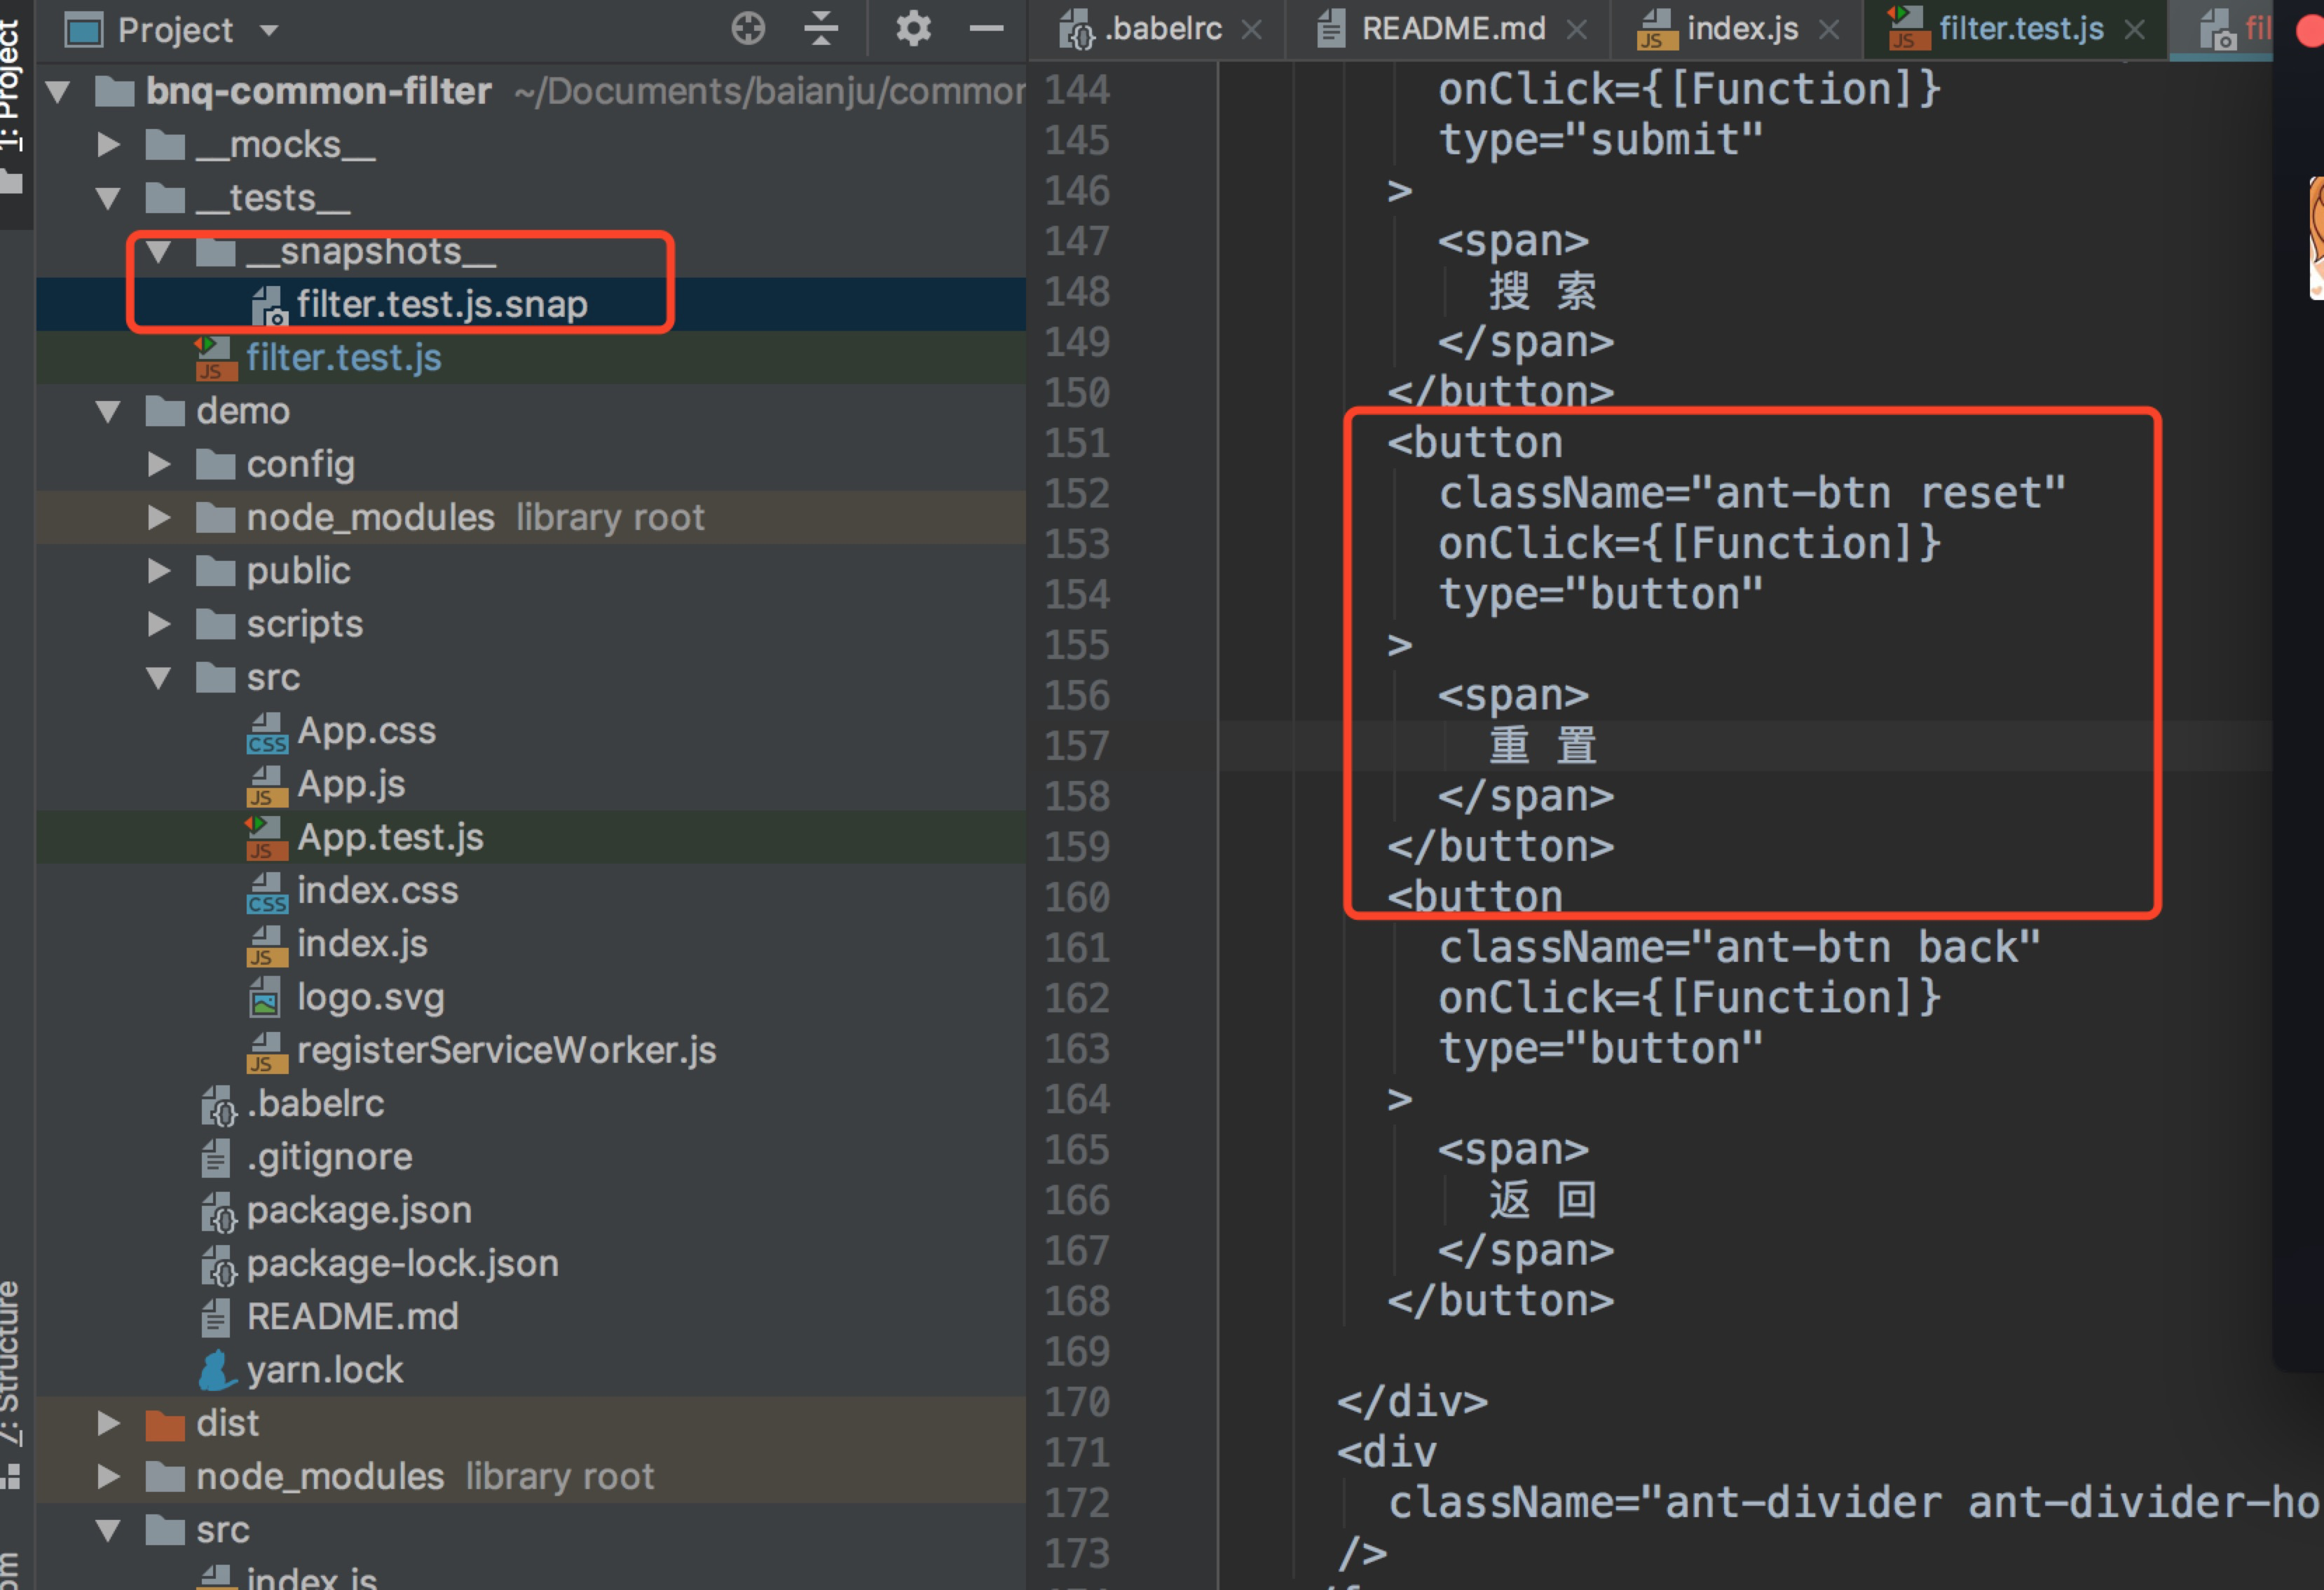2324x1590 pixels.
Task: Expand the public folder
Action: click(x=158, y=571)
